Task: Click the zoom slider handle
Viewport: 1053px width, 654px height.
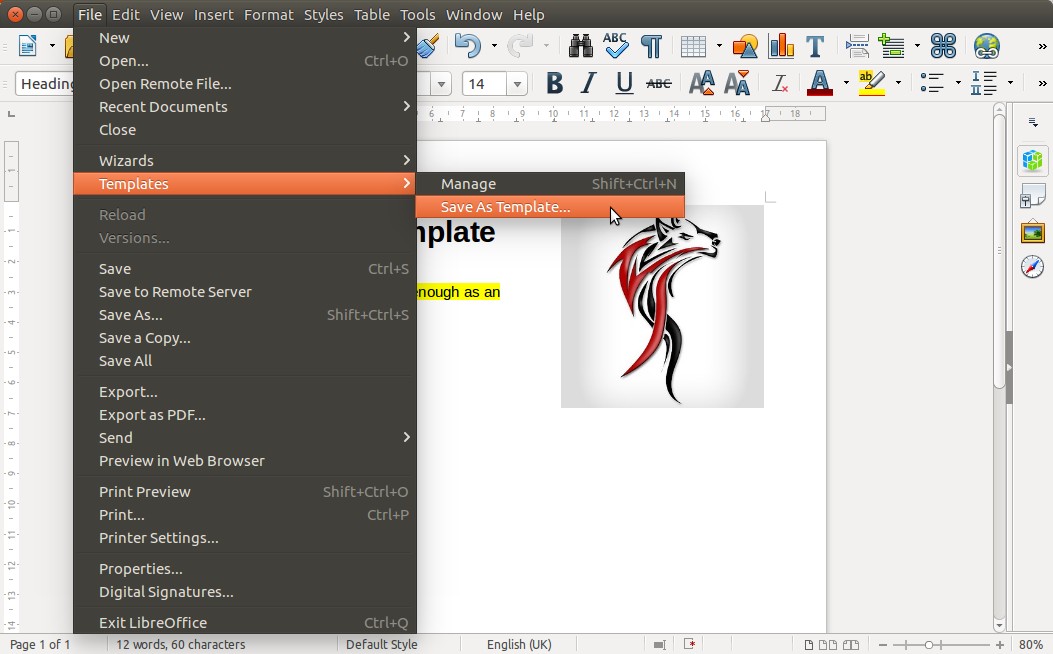Action: point(929,645)
